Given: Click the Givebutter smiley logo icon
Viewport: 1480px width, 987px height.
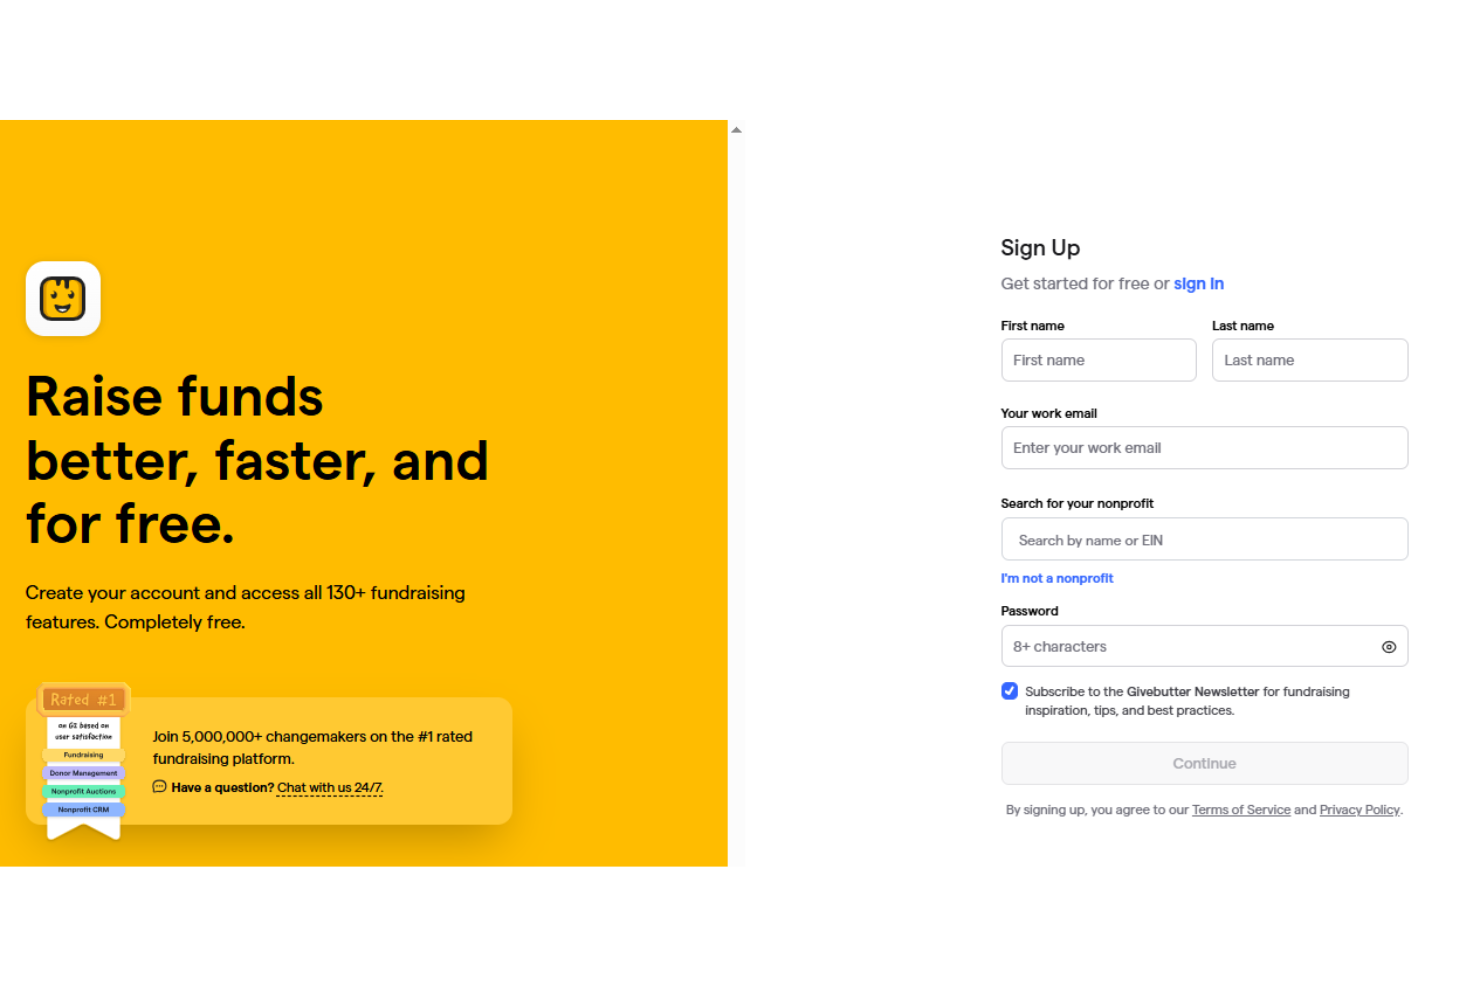Looking at the screenshot, I should [x=63, y=298].
